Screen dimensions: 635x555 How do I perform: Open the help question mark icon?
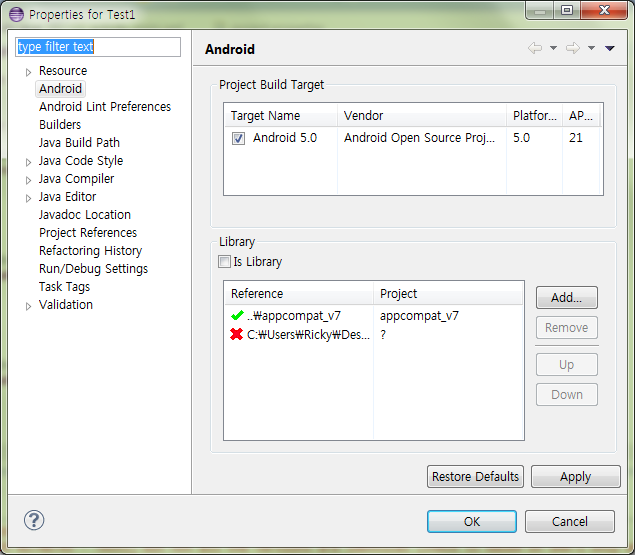[34, 520]
